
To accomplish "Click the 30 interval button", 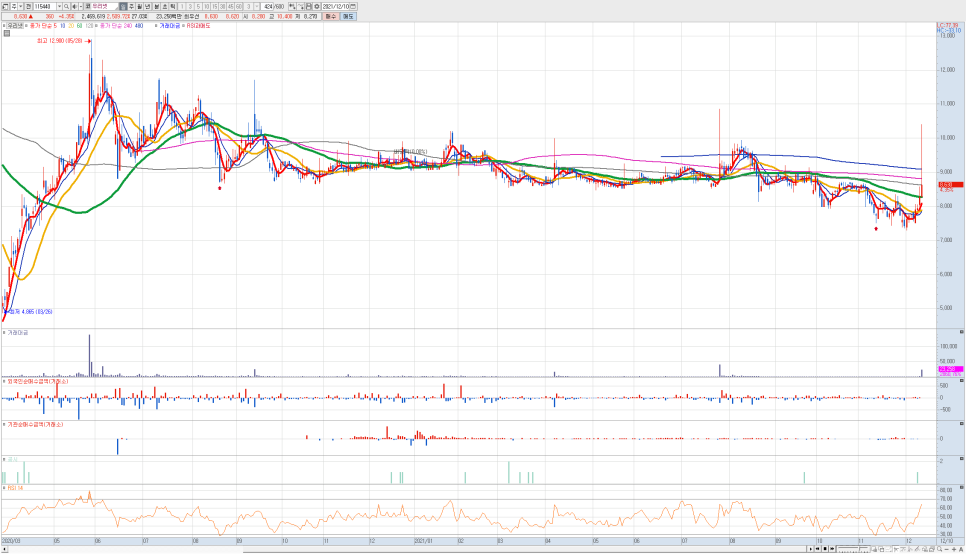I will (x=222, y=6).
